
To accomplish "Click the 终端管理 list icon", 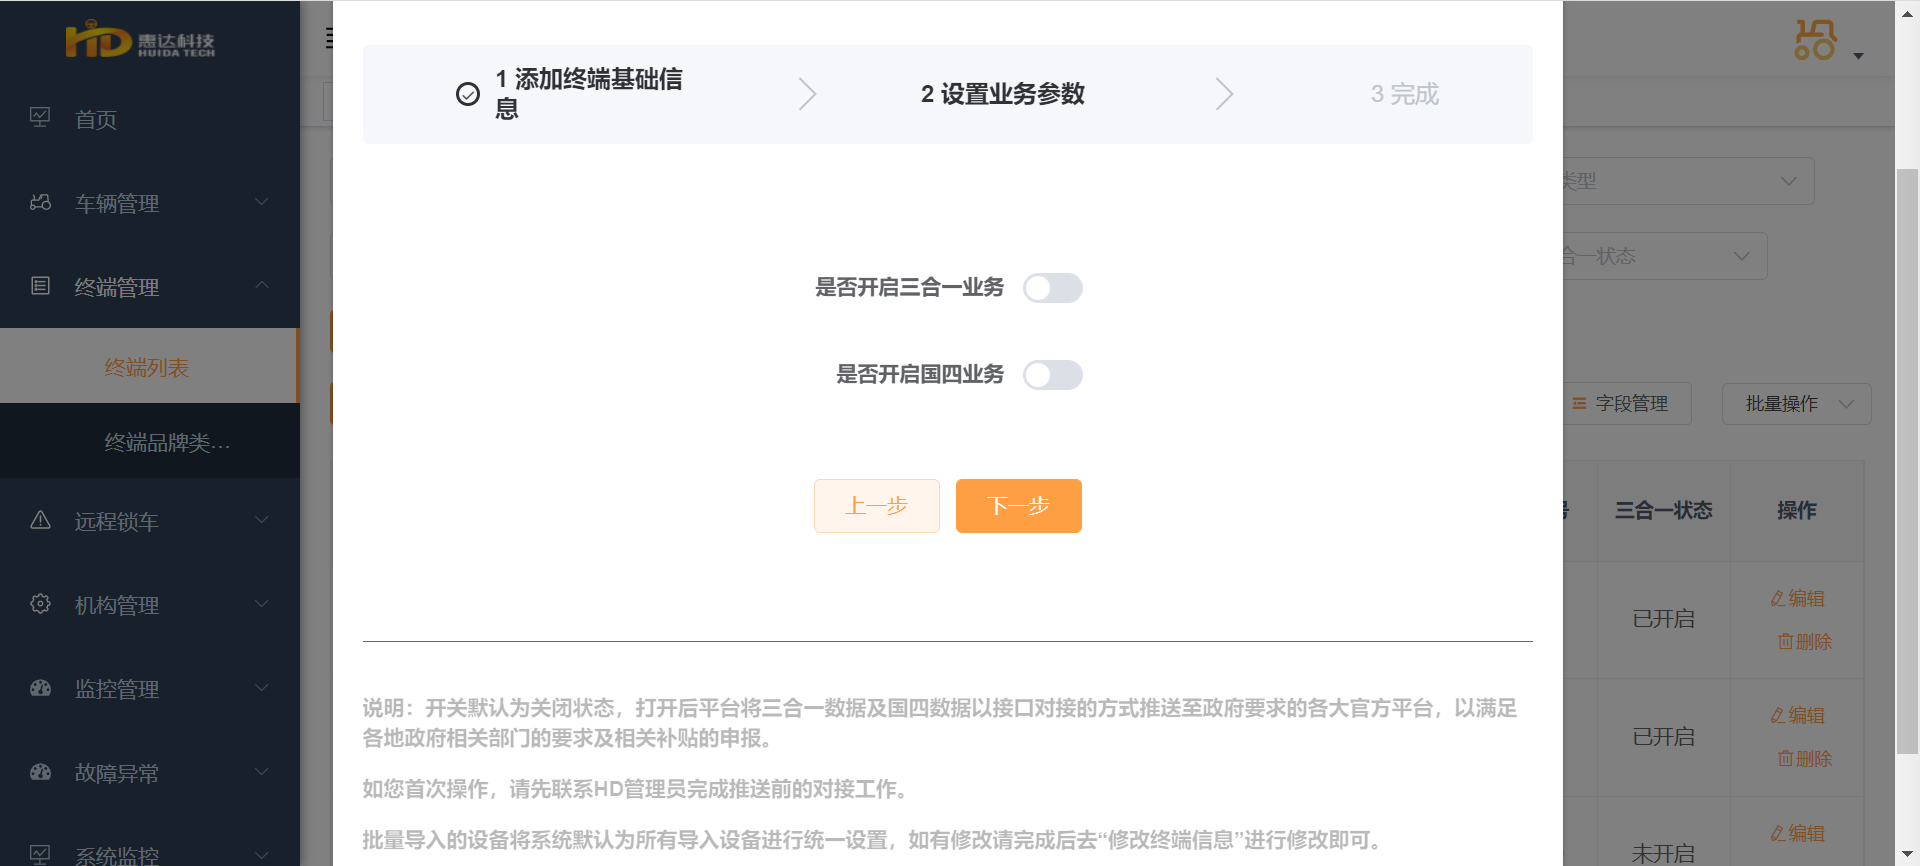I will (40, 286).
